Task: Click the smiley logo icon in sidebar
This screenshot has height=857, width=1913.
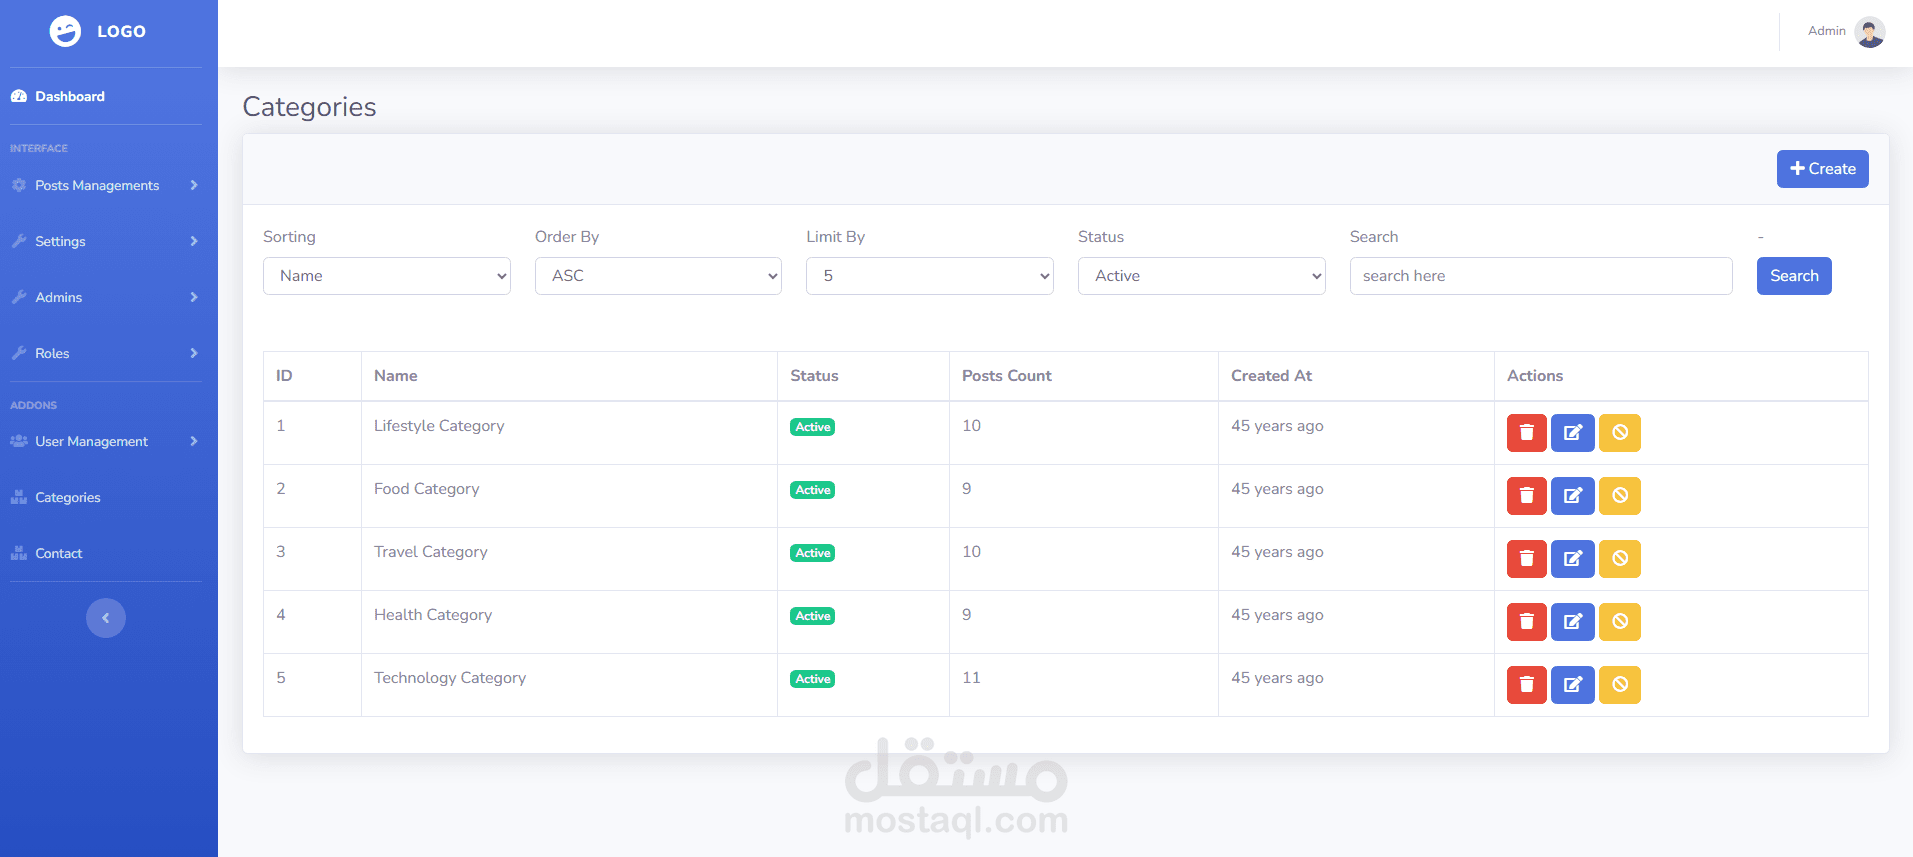Action: pyautogui.click(x=65, y=31)
